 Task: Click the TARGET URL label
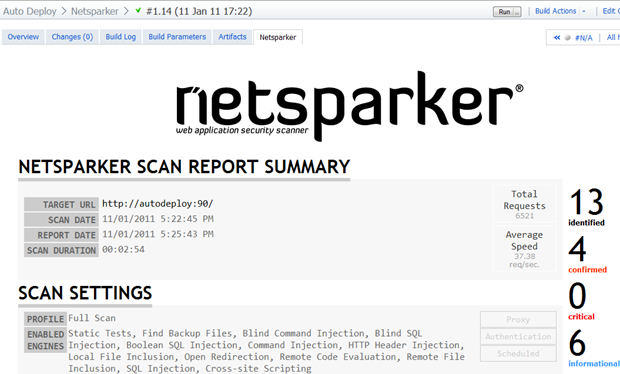[x=61, y=204]
